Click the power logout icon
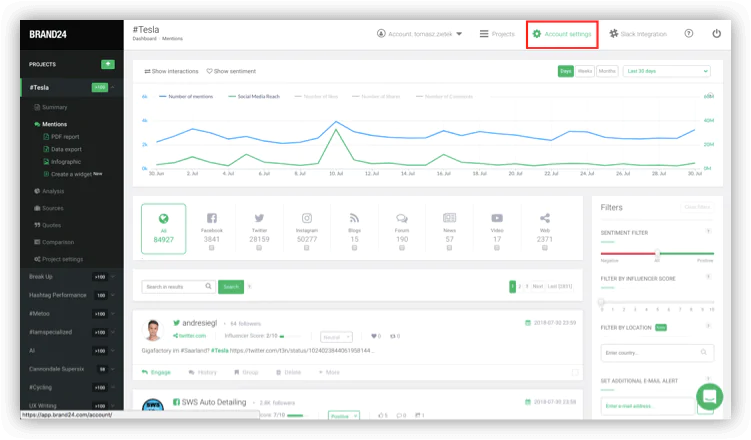This screenshot has width=751, height=440. pyautogui.click(x=717, y=34)
